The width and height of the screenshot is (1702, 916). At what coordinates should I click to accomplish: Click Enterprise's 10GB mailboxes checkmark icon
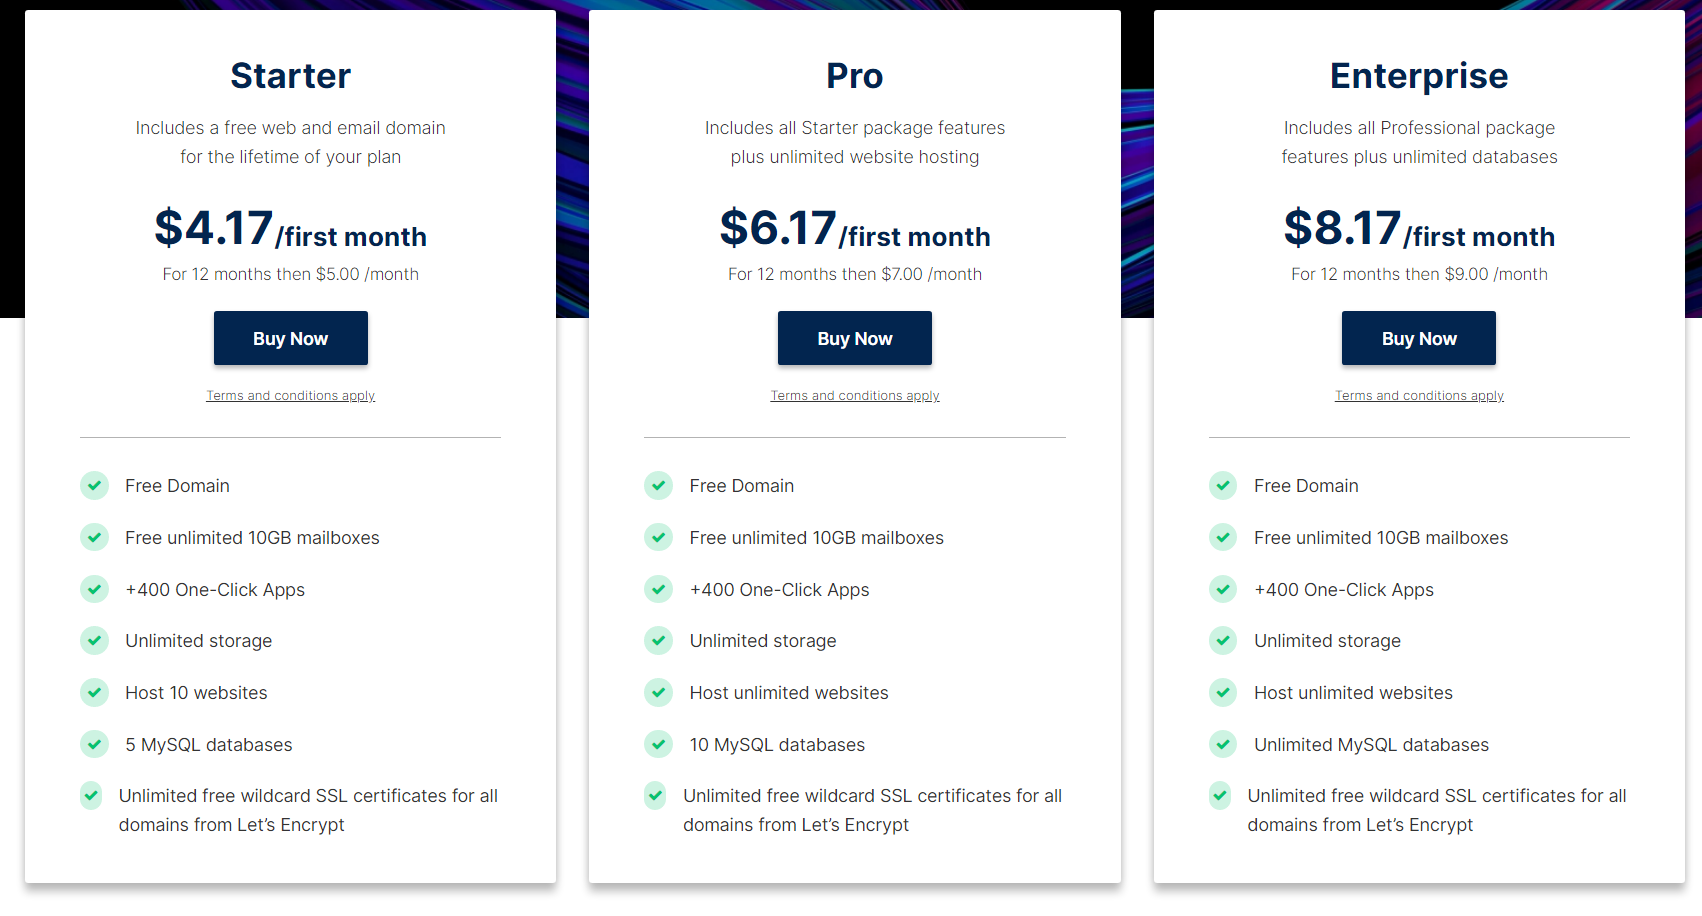1222,537
